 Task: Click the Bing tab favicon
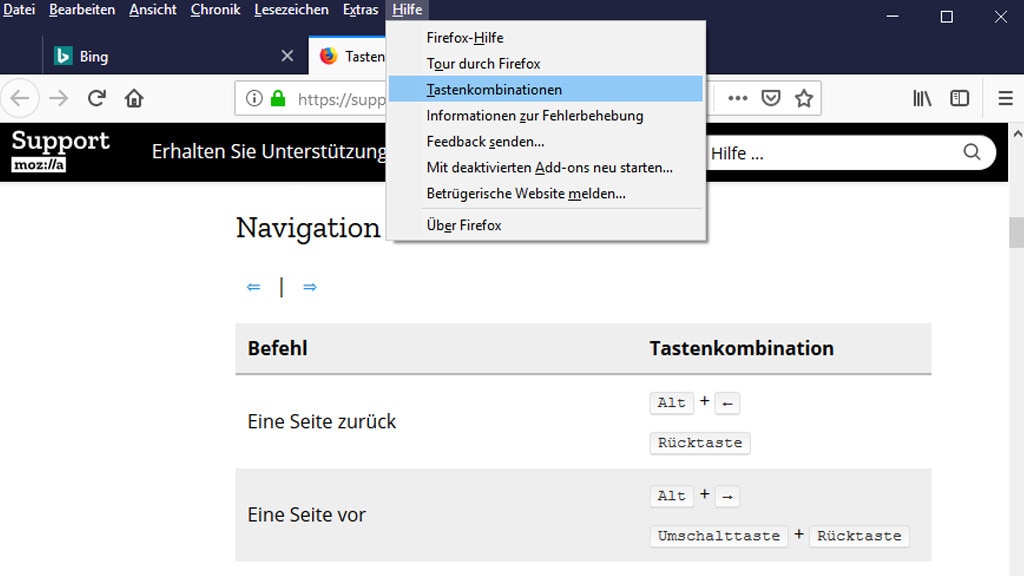coord(63,56)
